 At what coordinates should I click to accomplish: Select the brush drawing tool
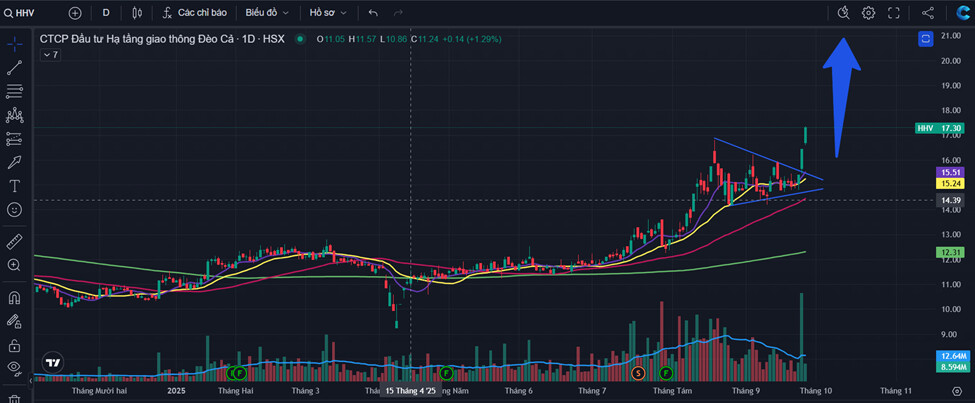[x=14, y=162]
